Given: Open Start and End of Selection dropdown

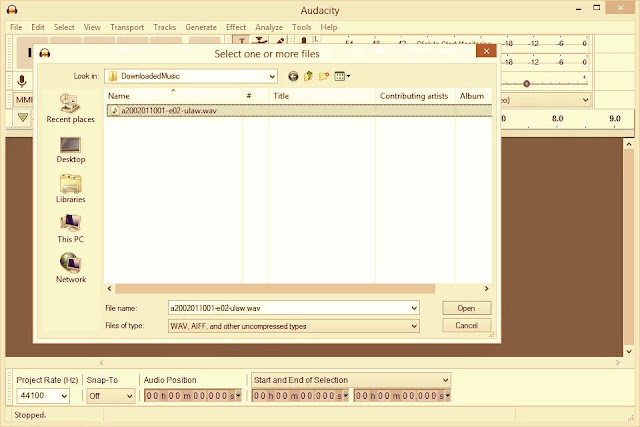Looking at the screenshot, I should (x=351, y=380).
